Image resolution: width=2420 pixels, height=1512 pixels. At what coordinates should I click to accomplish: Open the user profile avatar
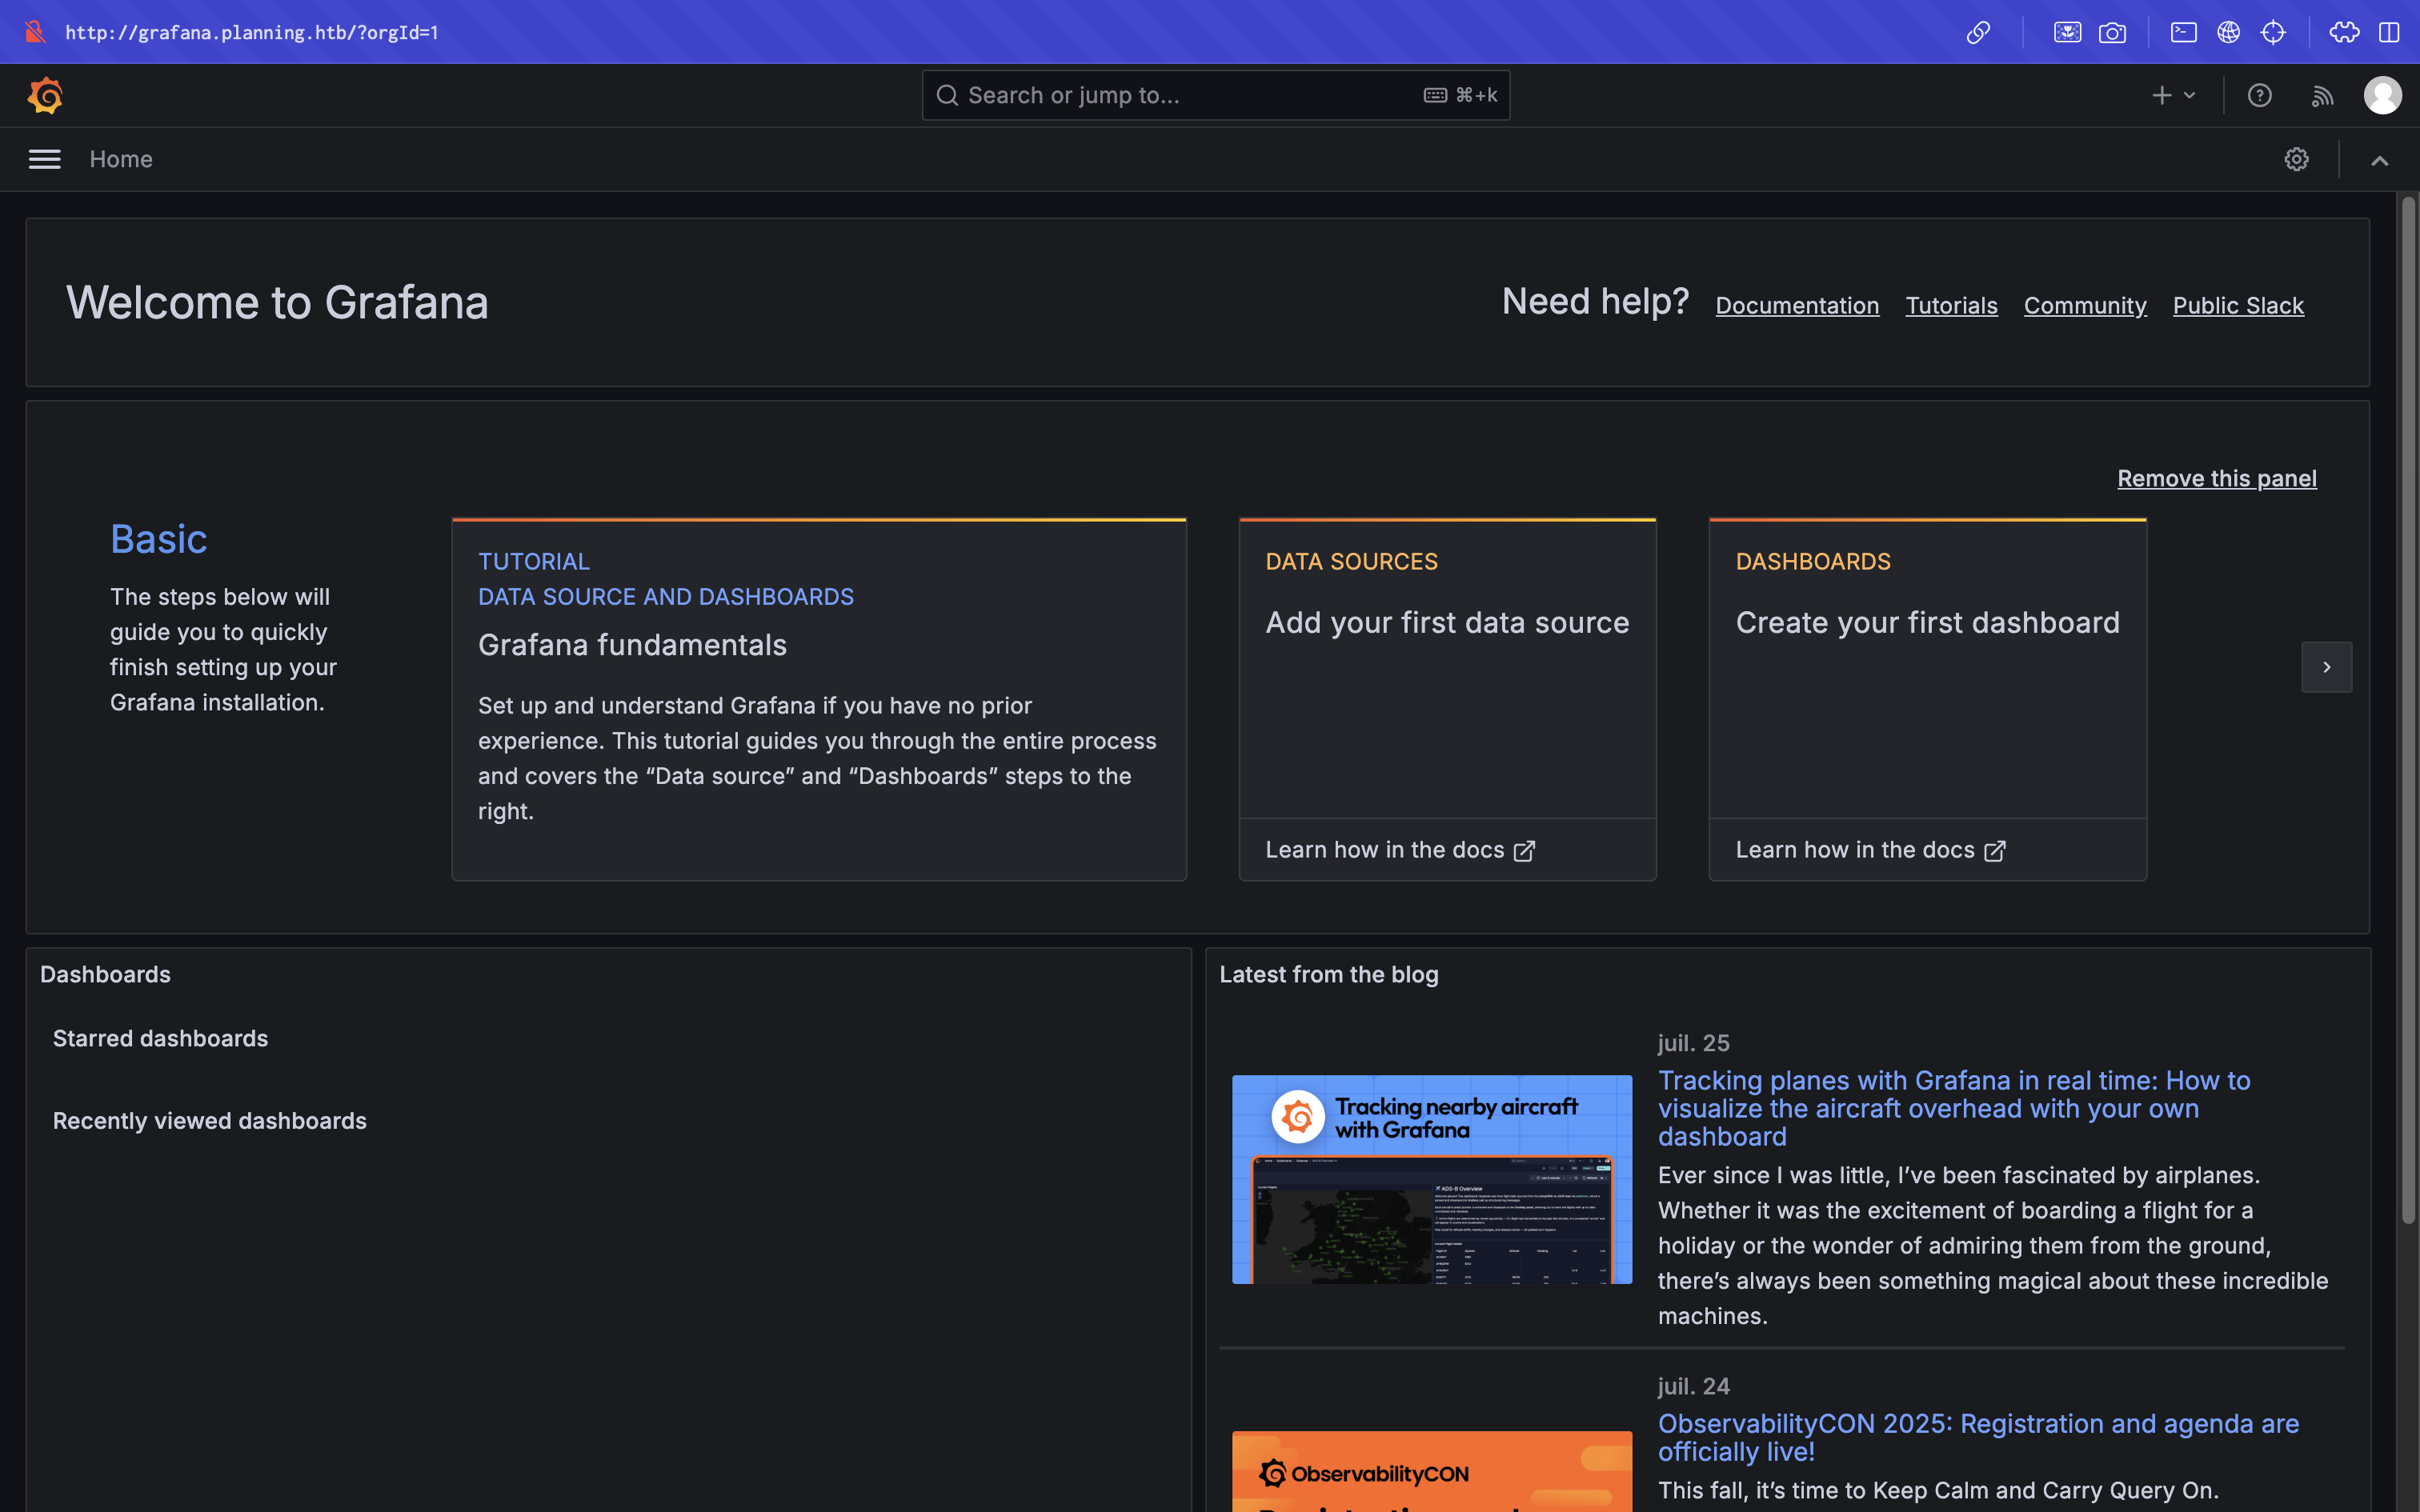click(x=2382, y=95)
